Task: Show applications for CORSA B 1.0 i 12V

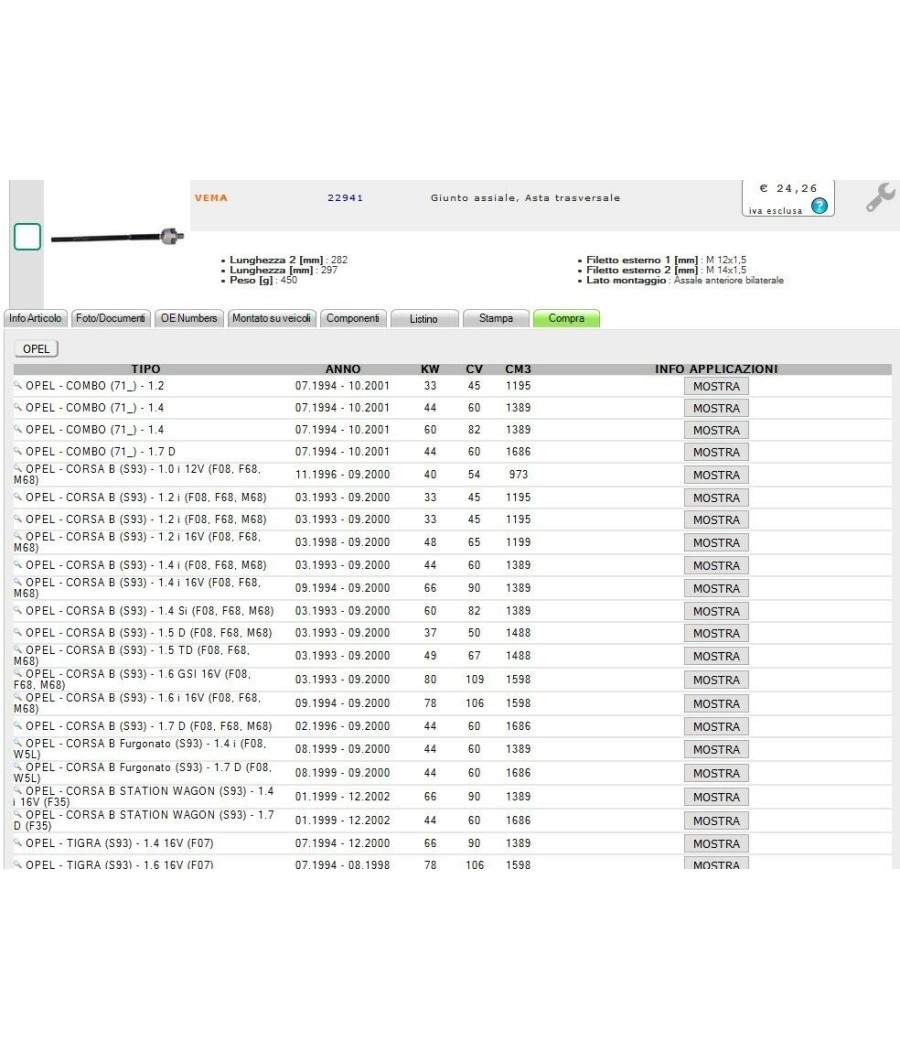Action: click(x=717, y=475)
